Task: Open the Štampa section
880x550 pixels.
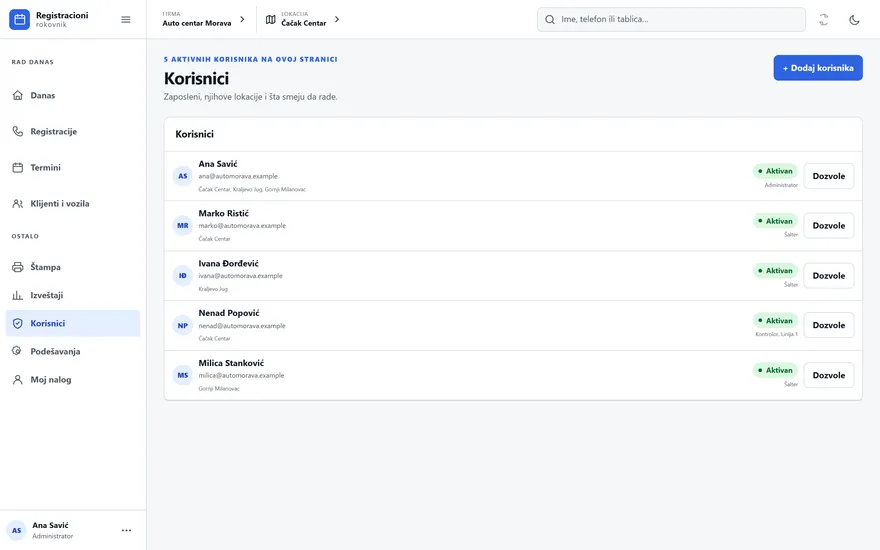Action: pyautogui.click(x=73, y=267)
